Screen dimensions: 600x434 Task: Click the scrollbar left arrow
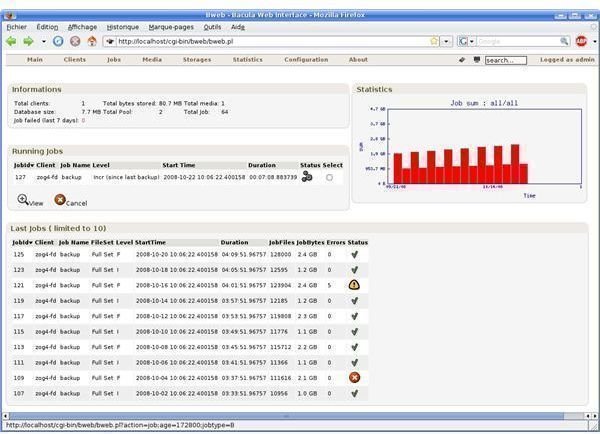point(5,416)
